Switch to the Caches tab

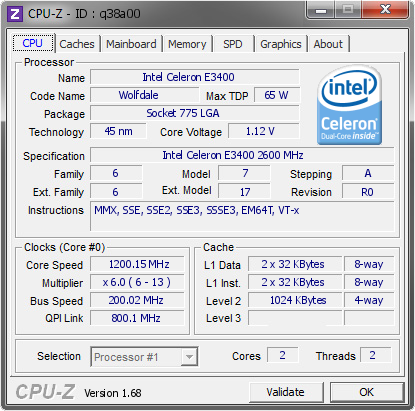77,44
